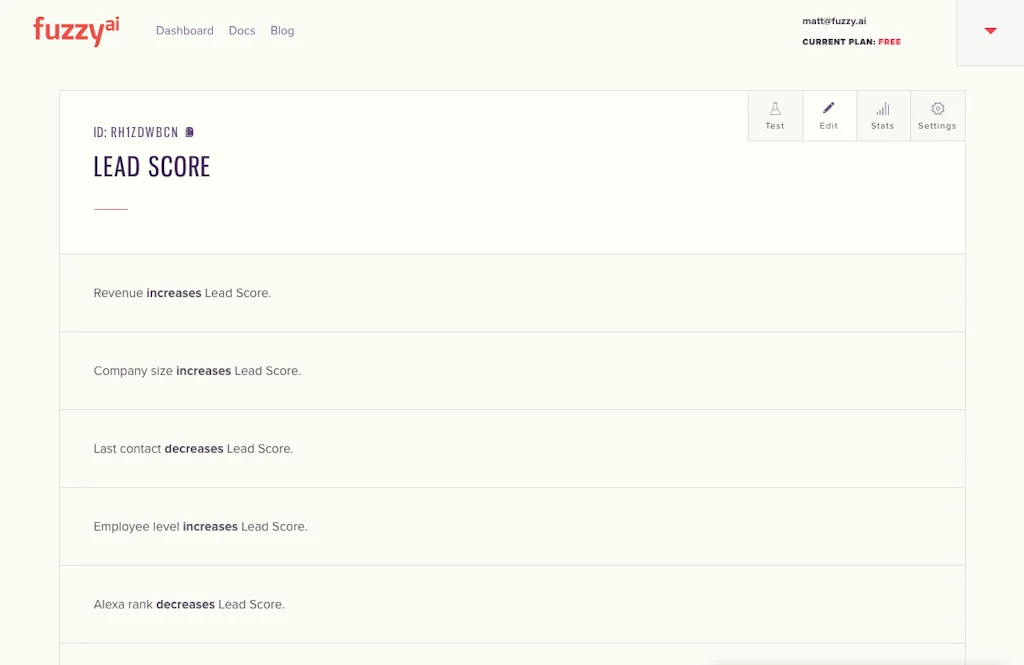
Task: Edit the Last contact decreases rule
Action: [x=192, y=448]
